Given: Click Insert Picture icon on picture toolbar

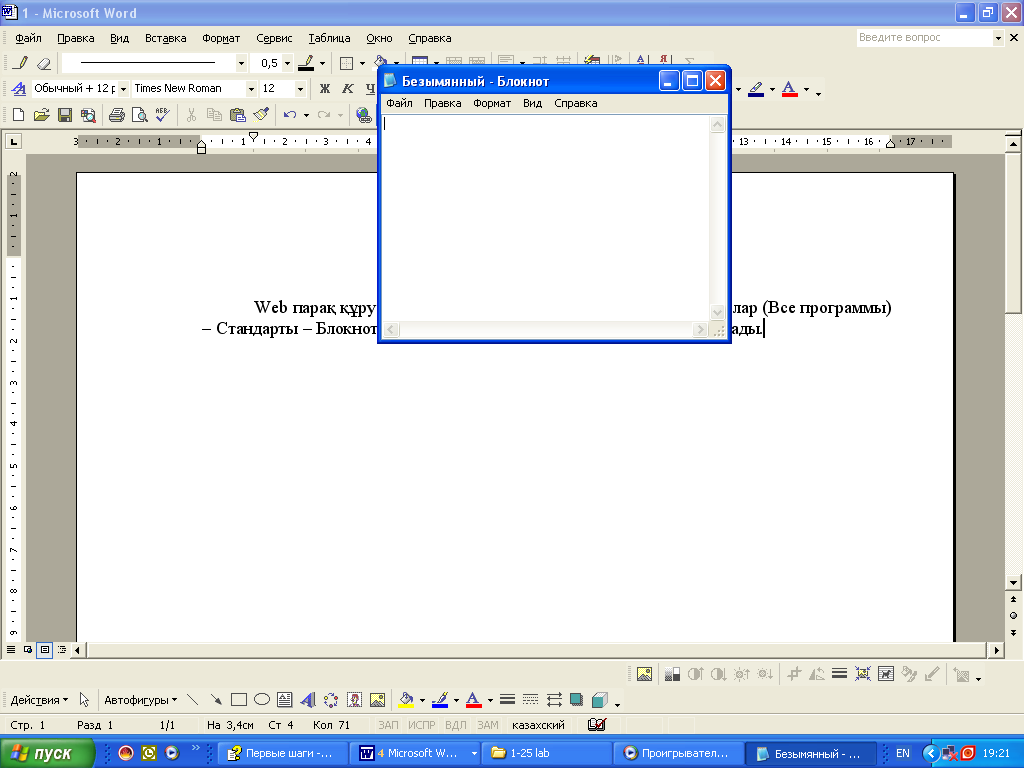Looking at the screenshot, I should point(644,673).
